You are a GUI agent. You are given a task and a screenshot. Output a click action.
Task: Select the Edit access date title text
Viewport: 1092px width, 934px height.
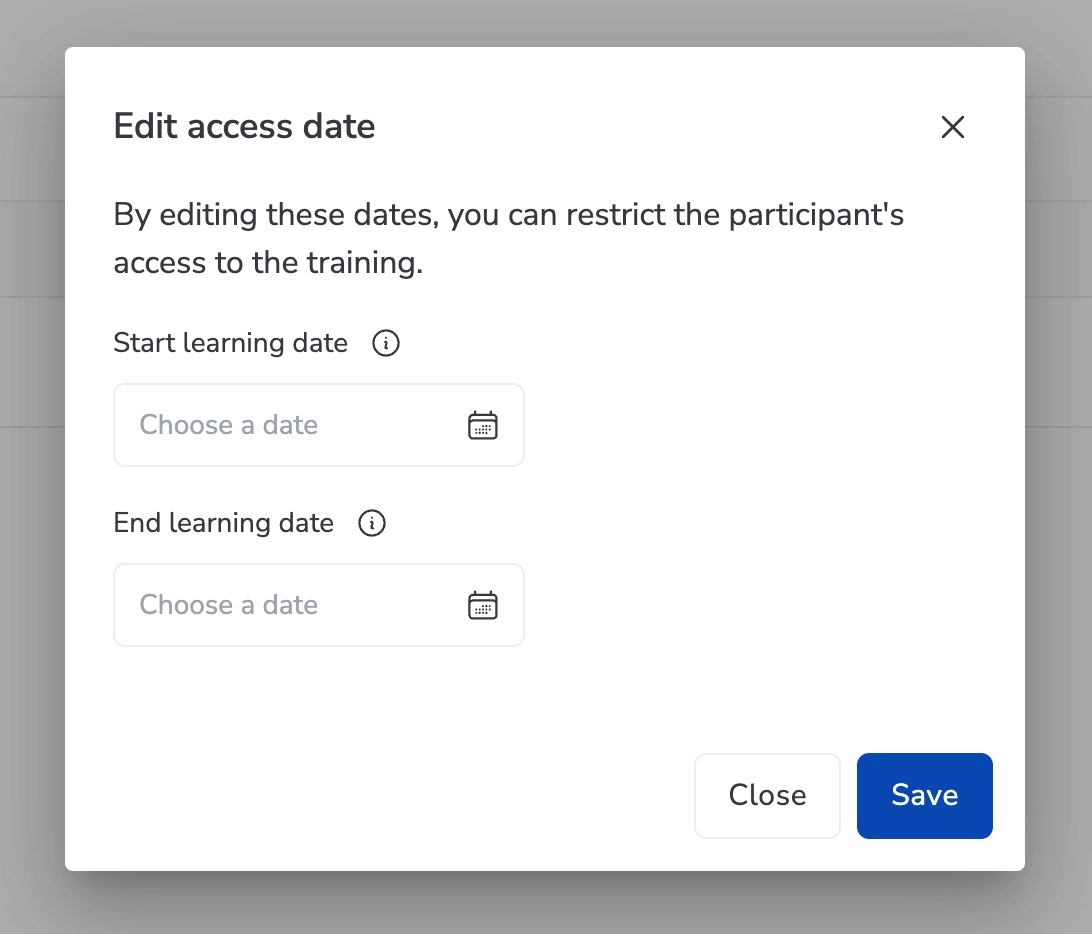click(x=244, y=126)
